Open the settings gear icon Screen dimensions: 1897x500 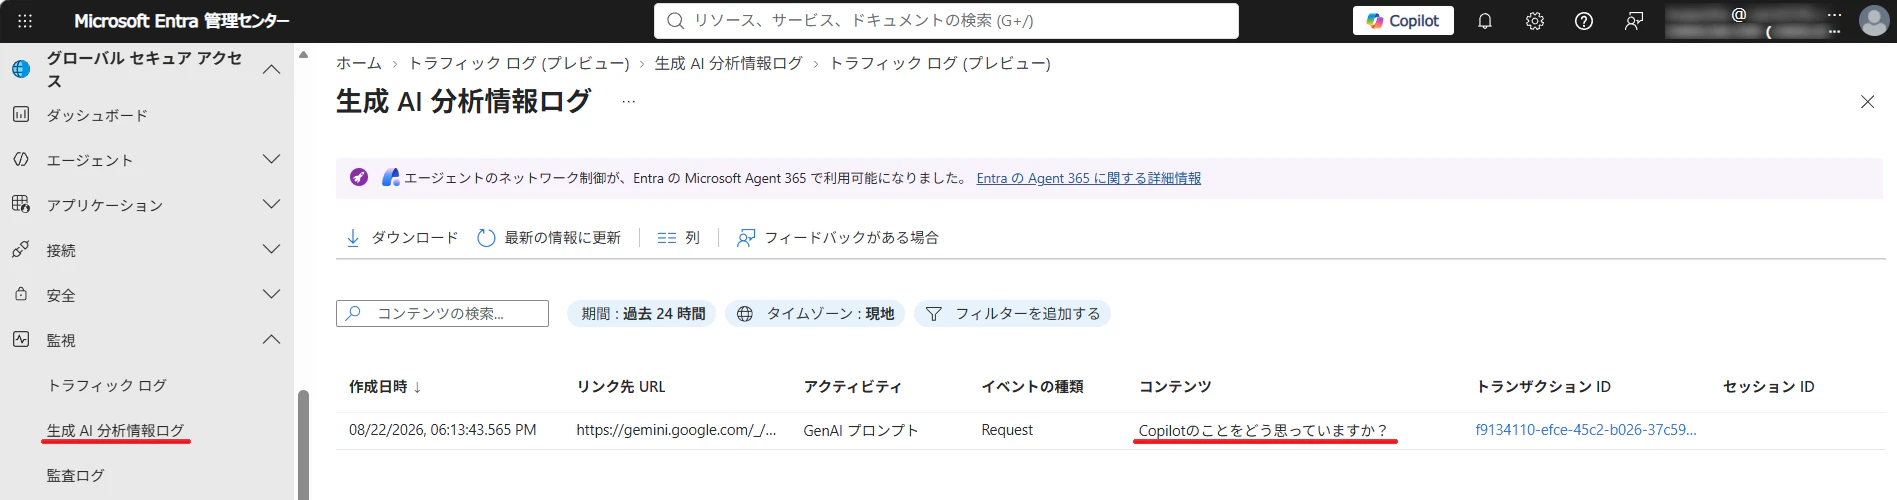[x=1535, y=21]
